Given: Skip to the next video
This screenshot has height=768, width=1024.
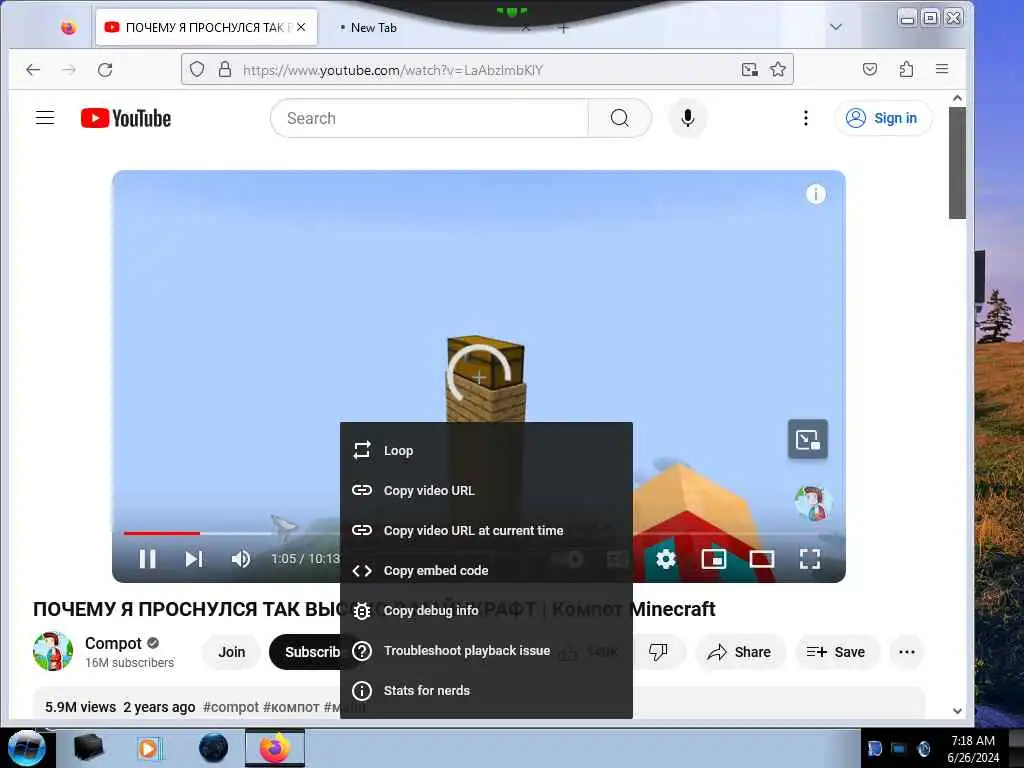Looking at the screenshot, I should tap(194, 559).
